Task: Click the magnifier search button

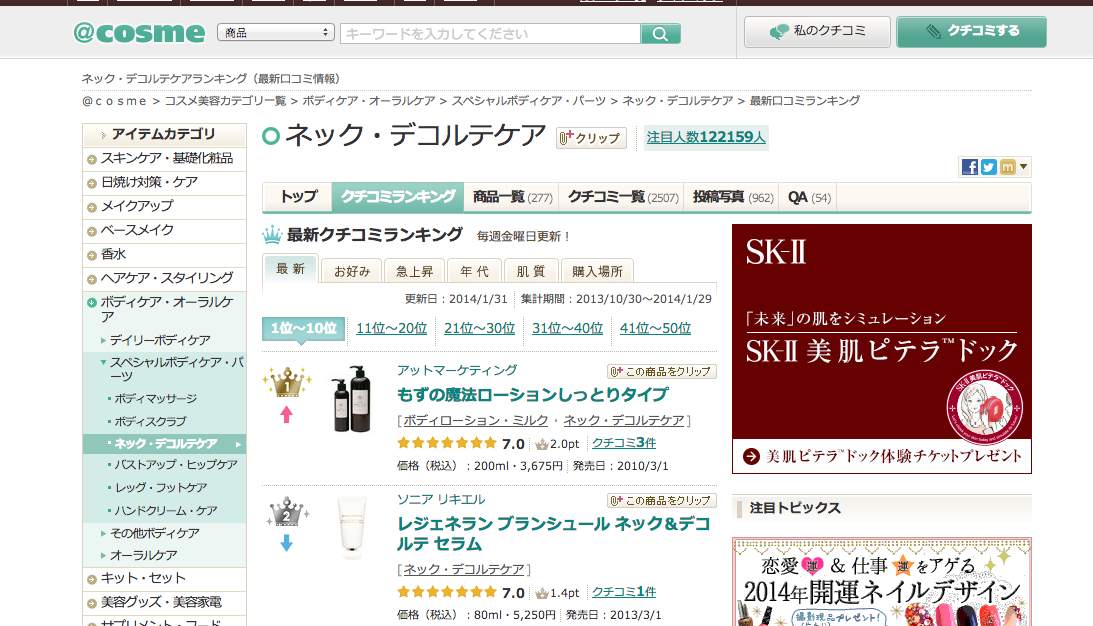Action: [660, 33]
